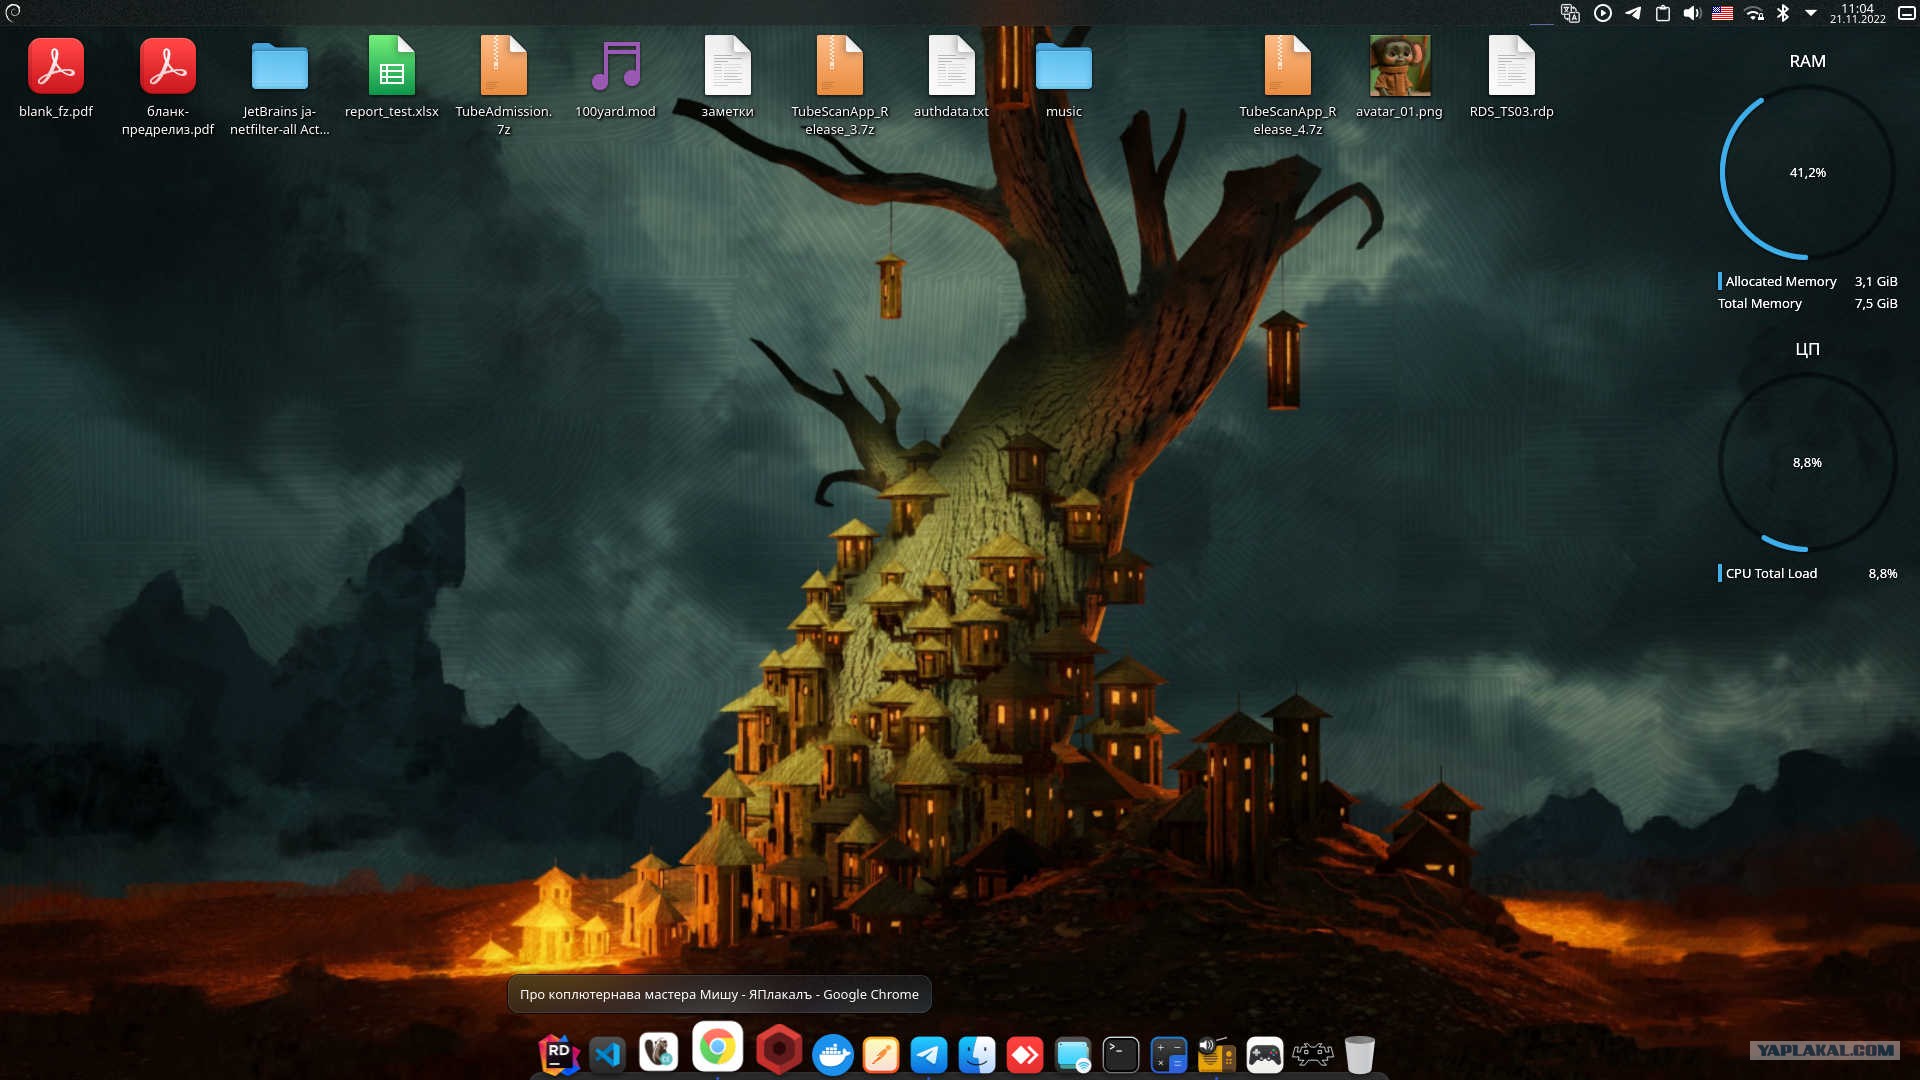1920x1080 pixels.
Task: Click the Allocated Memory label
Action: point(1781,282)
